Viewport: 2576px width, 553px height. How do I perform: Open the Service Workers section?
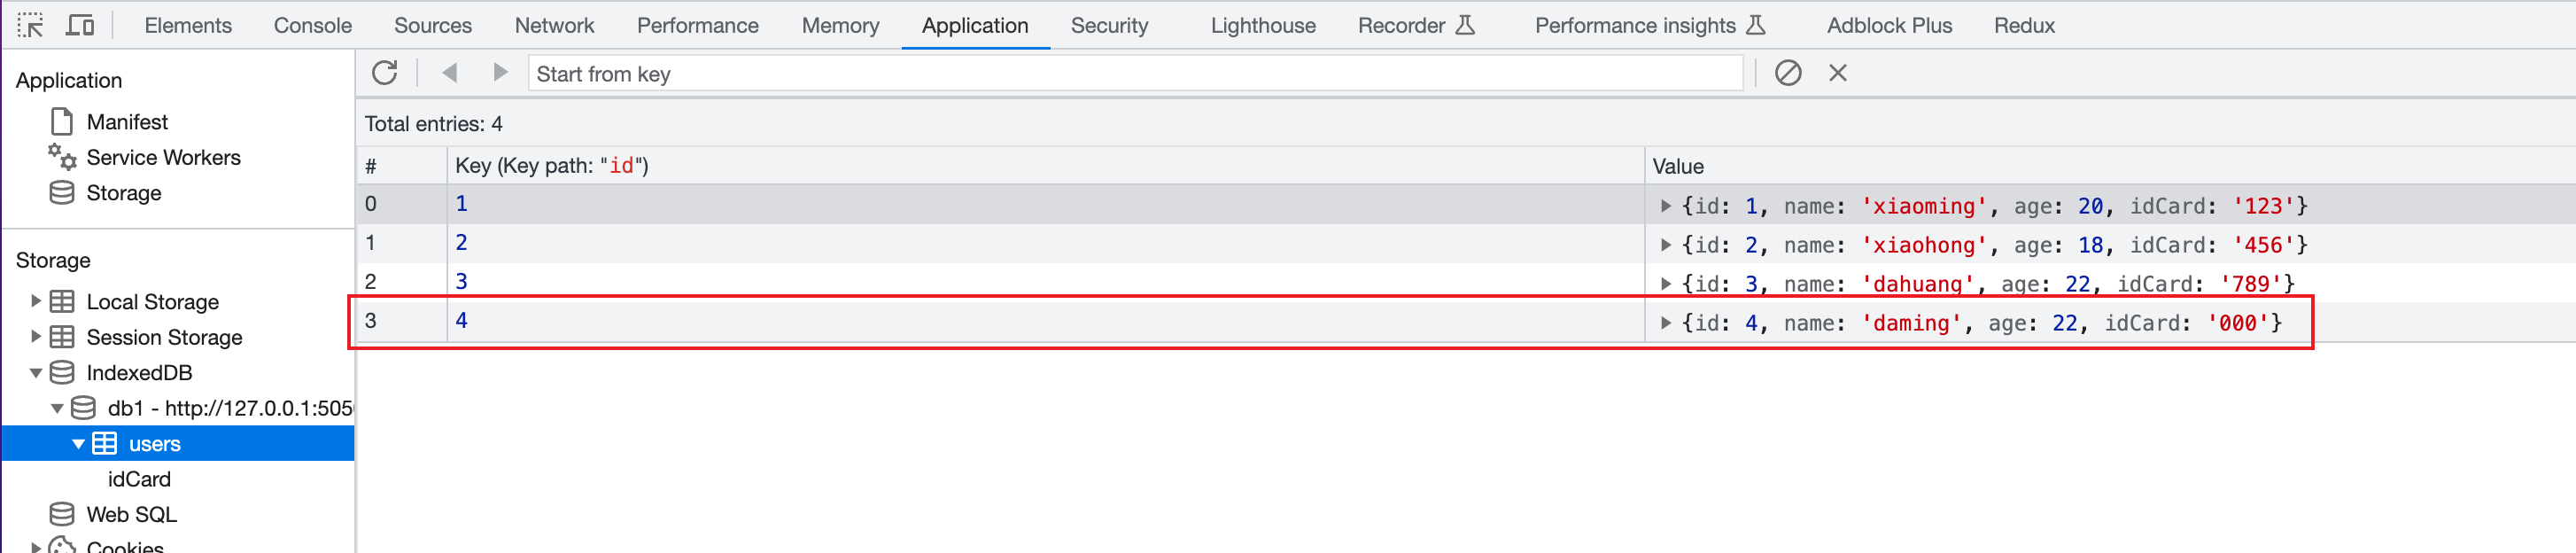[x=163, y=158]
